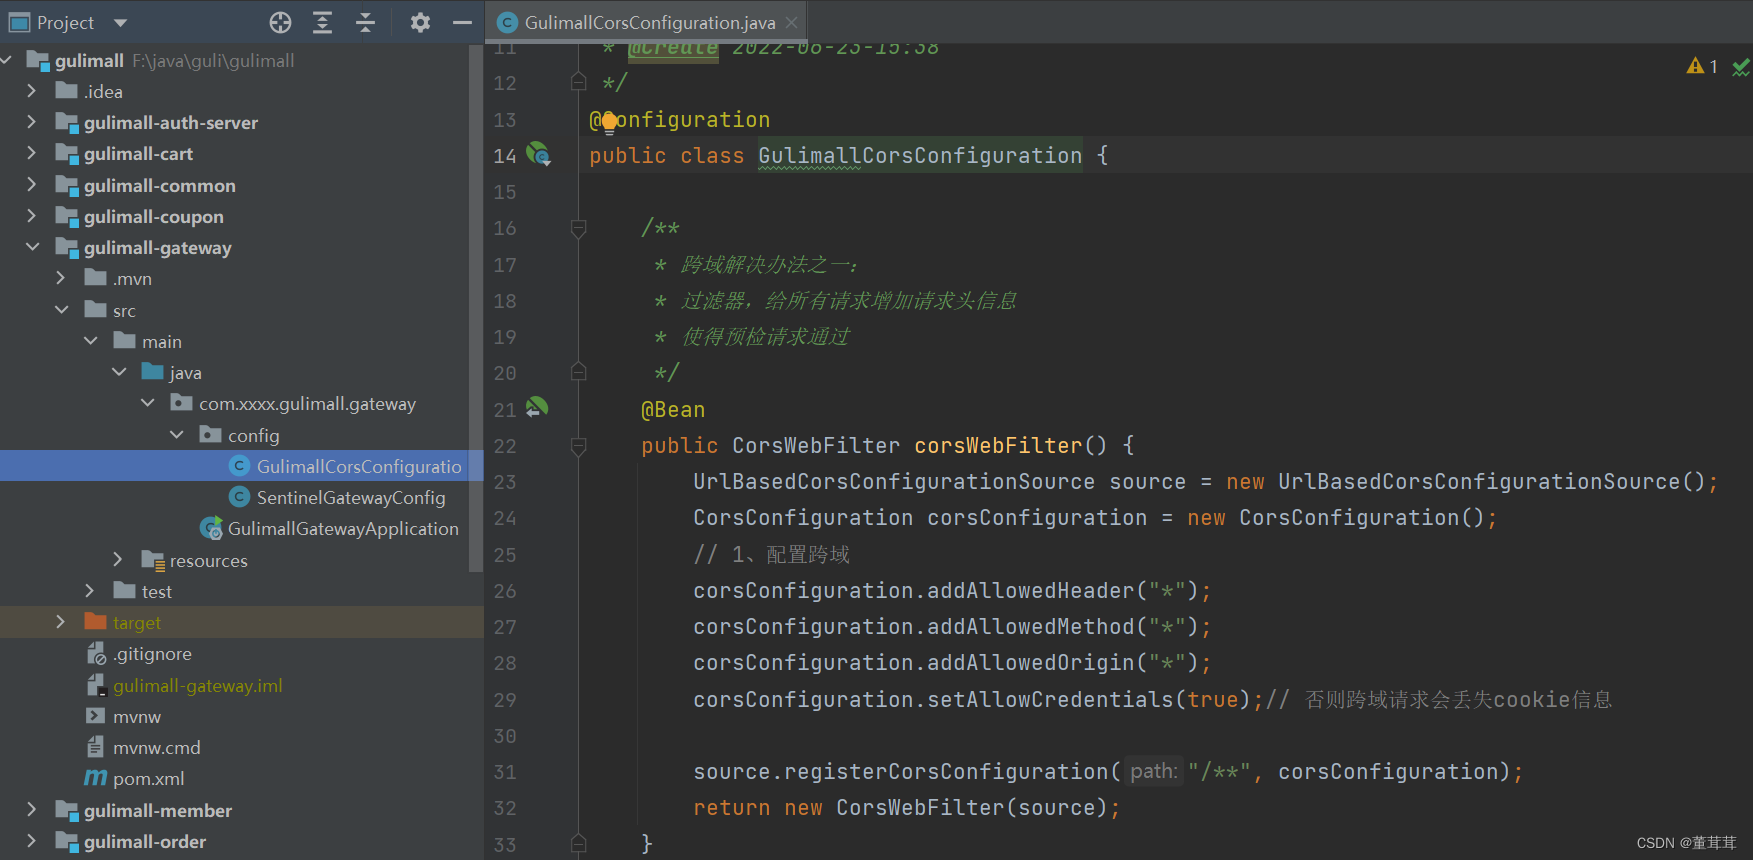The image size is (1753, 860).
Task: Click the Collapse All icon in Project toolbar
Action: pyautogui.click(x=366, y=22)
